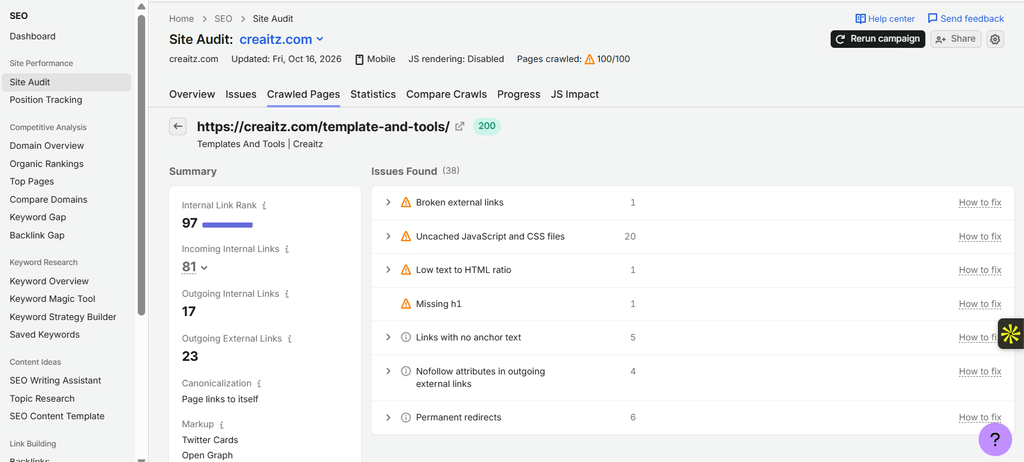Open the Statistics tab
The image size is (1024, 462).
pos(373,94)
